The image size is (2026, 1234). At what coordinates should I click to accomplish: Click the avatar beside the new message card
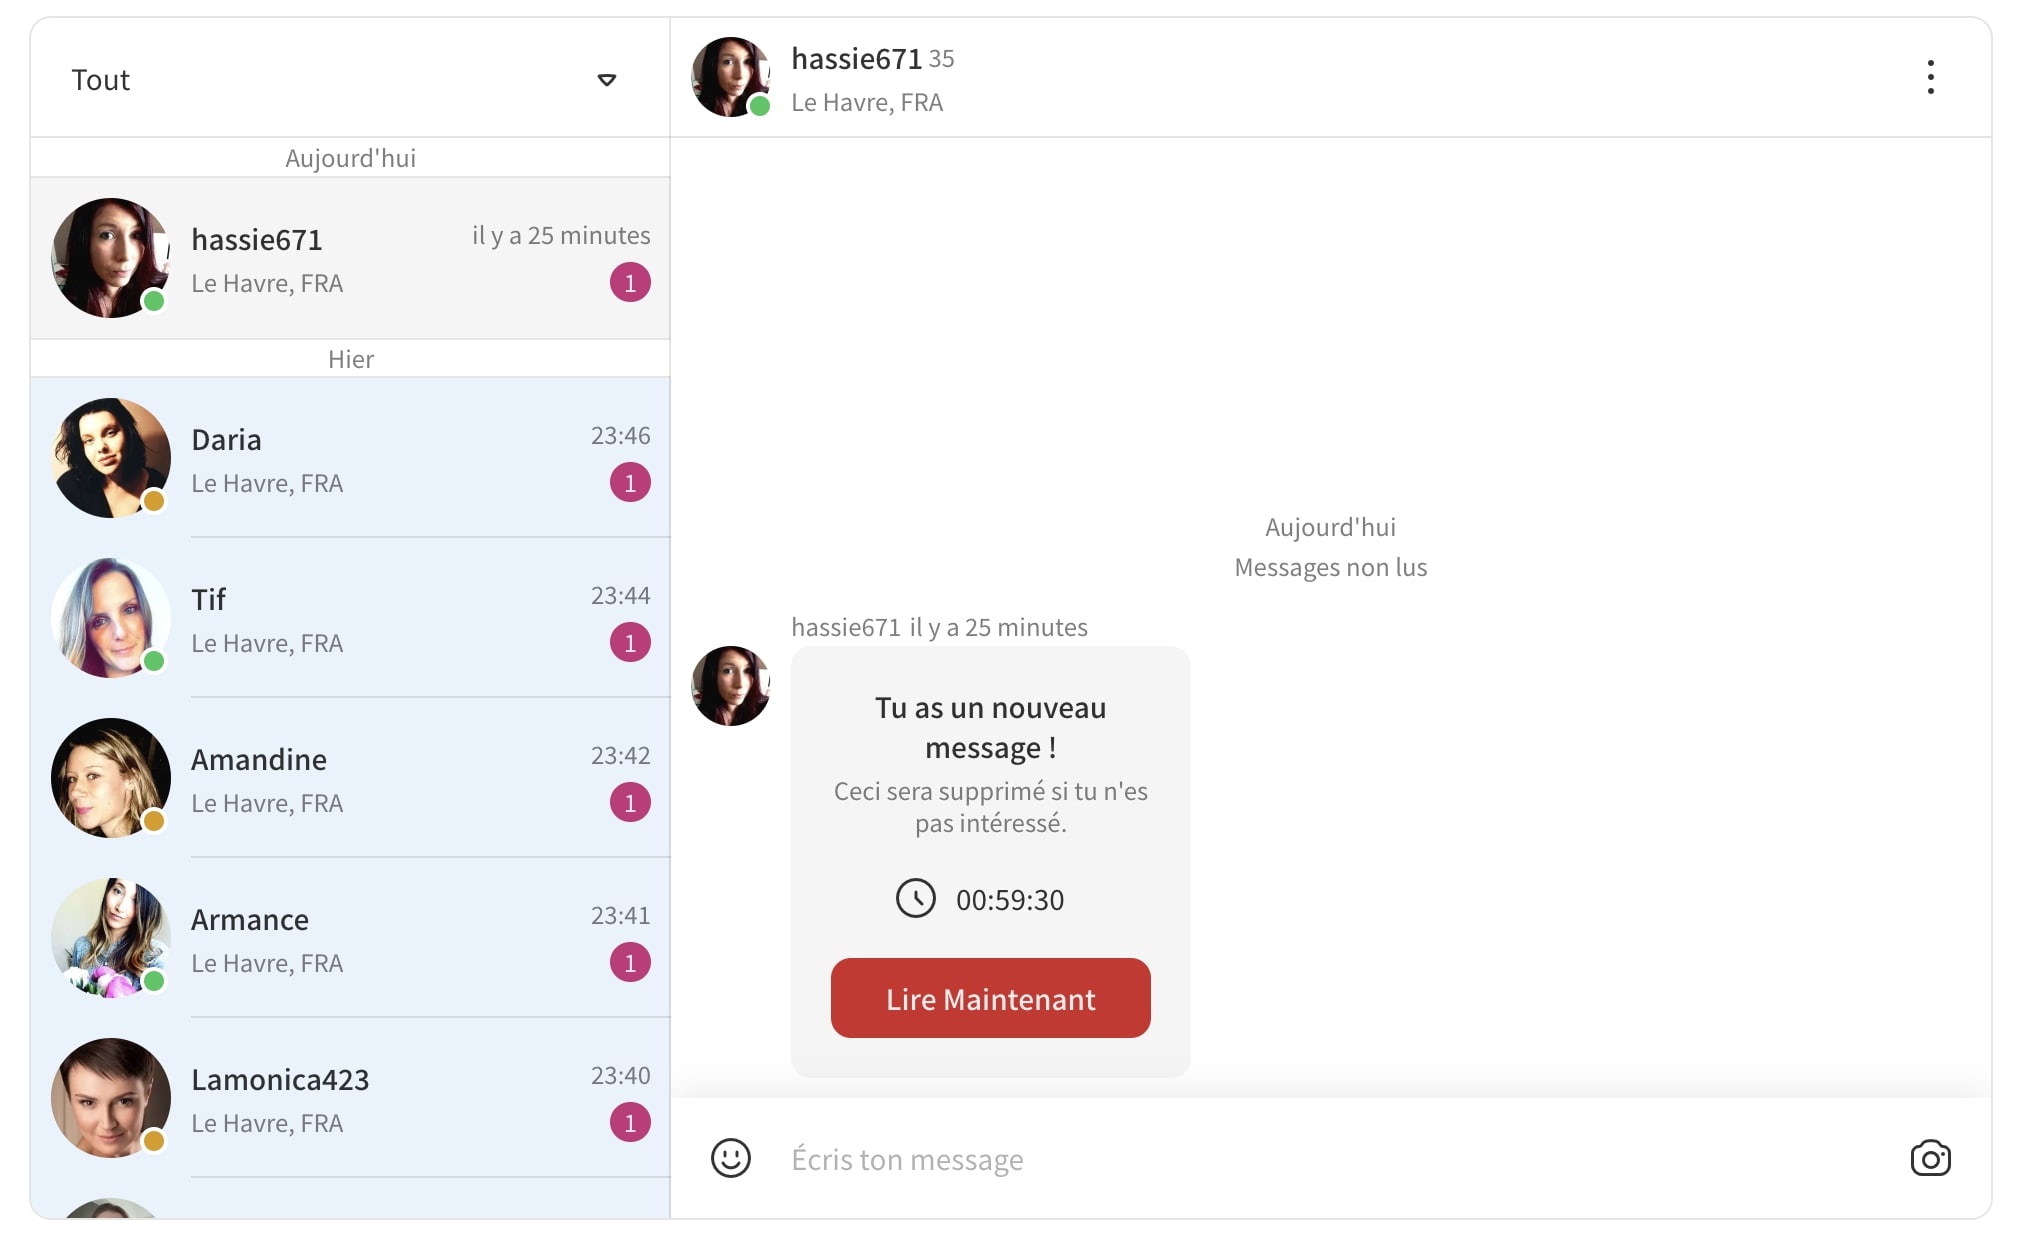[730, 686]
